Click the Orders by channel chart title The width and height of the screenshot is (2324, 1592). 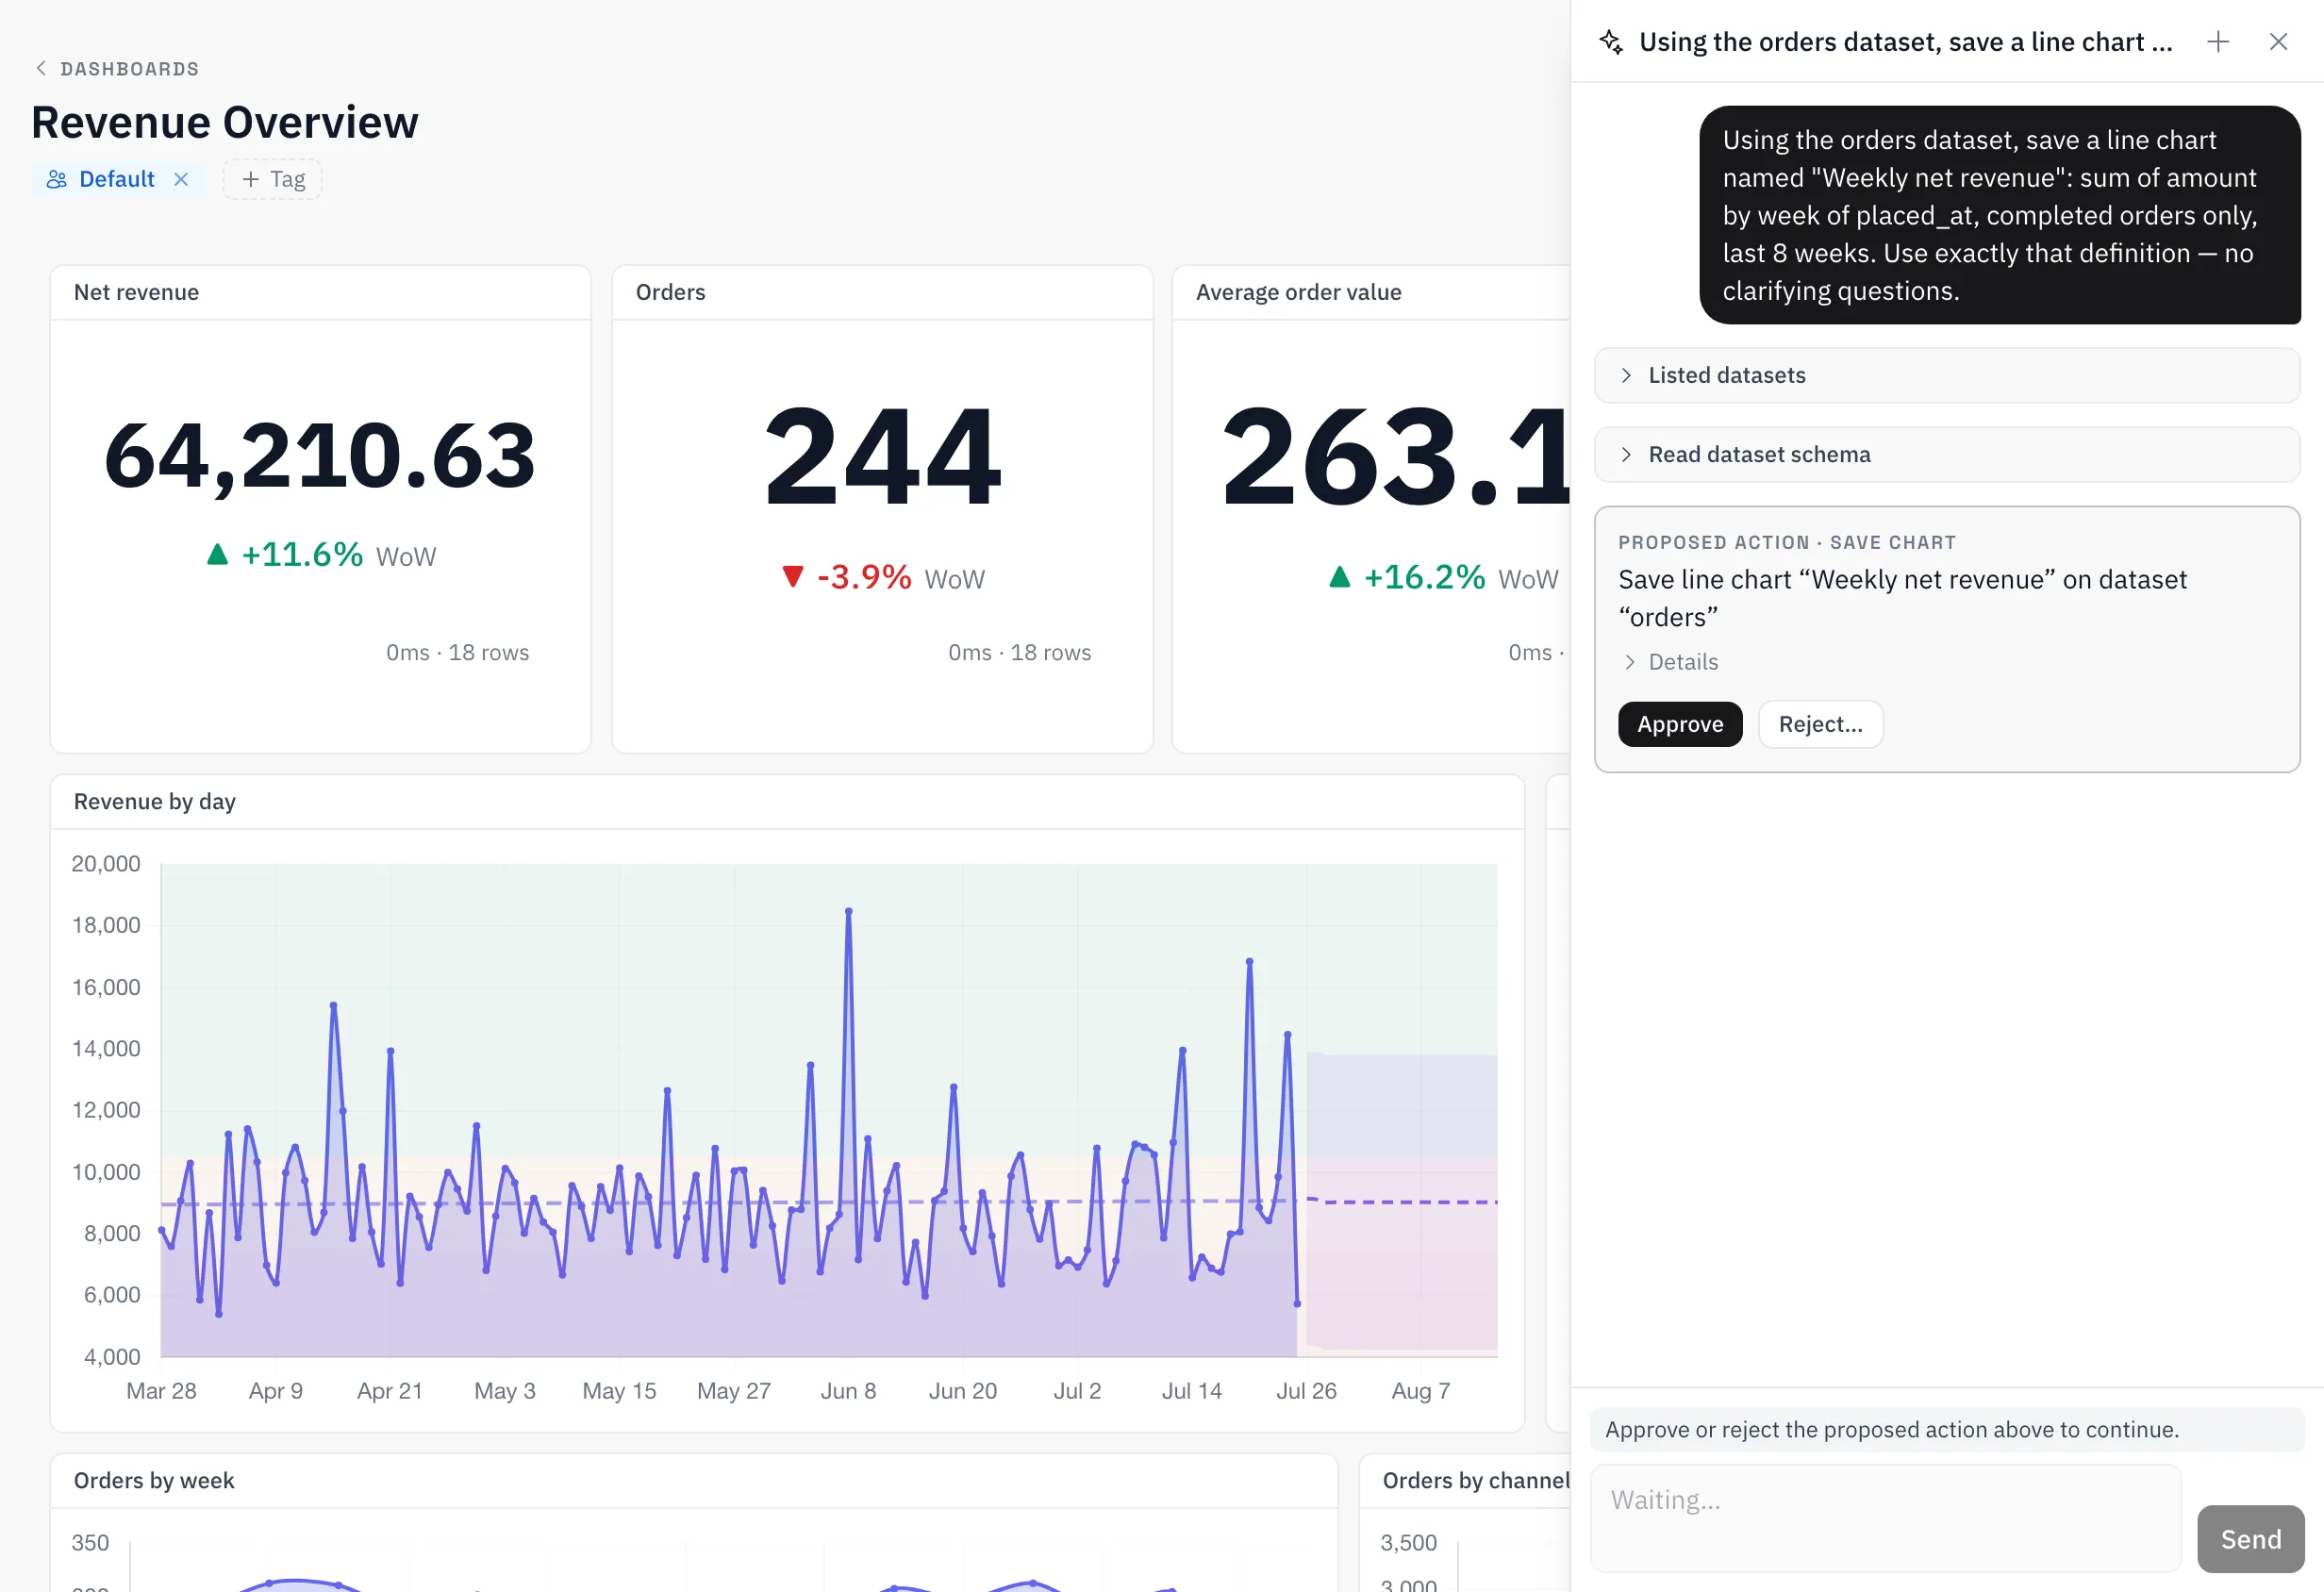point(1475,1480)
